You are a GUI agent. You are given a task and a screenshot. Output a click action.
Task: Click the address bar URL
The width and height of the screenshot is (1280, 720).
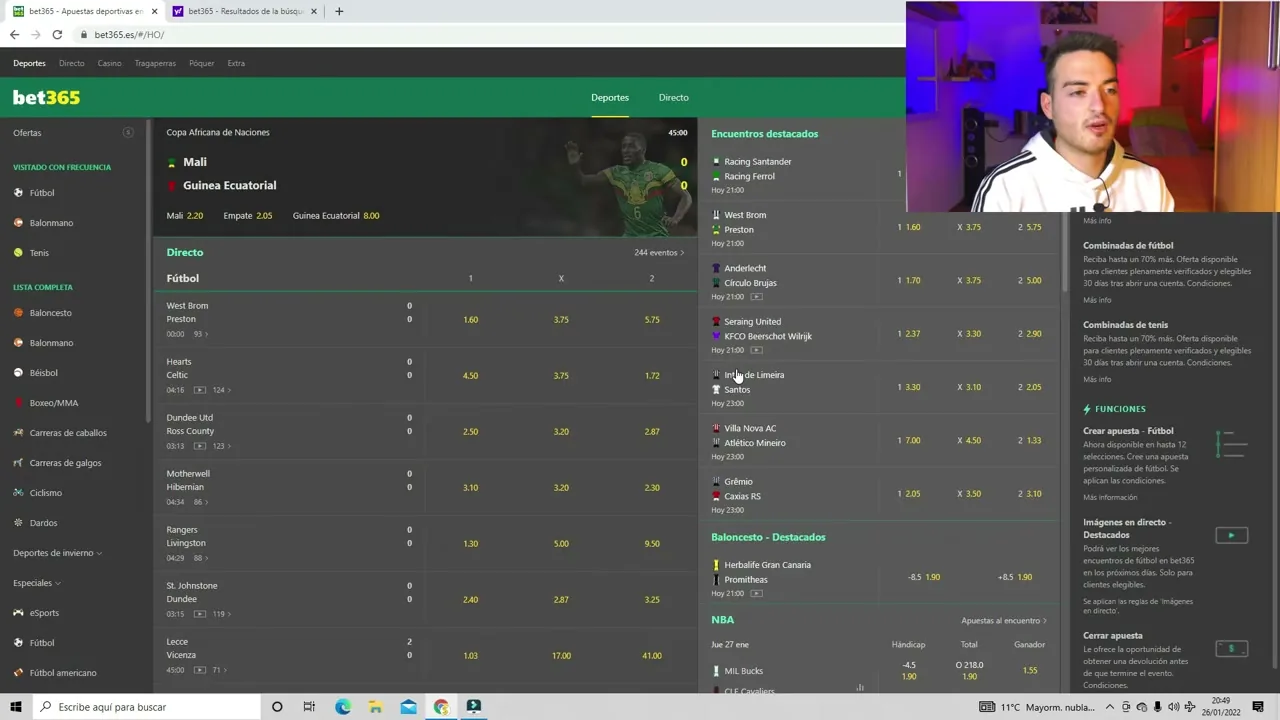coord(129,34)
